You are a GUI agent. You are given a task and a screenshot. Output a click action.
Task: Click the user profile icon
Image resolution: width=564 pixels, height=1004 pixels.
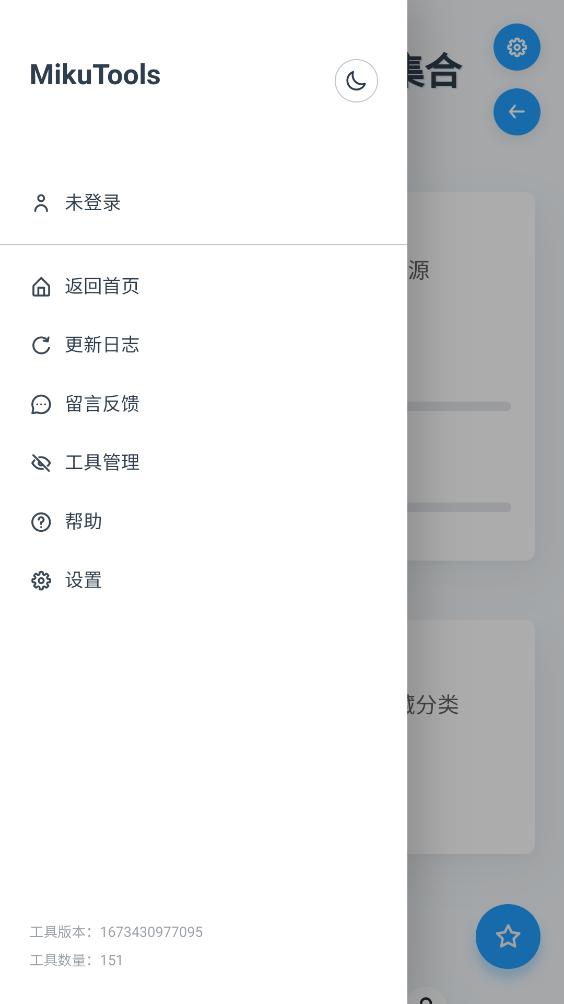click(x=41, y=203)
